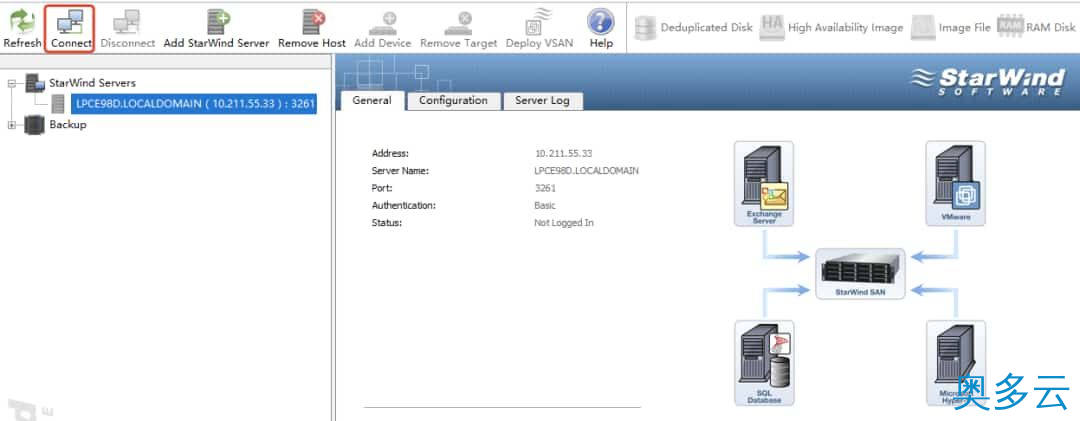Select High Availability Image option
The image size is (1080, 421).
pyautogui.click(x=831, y=28)
